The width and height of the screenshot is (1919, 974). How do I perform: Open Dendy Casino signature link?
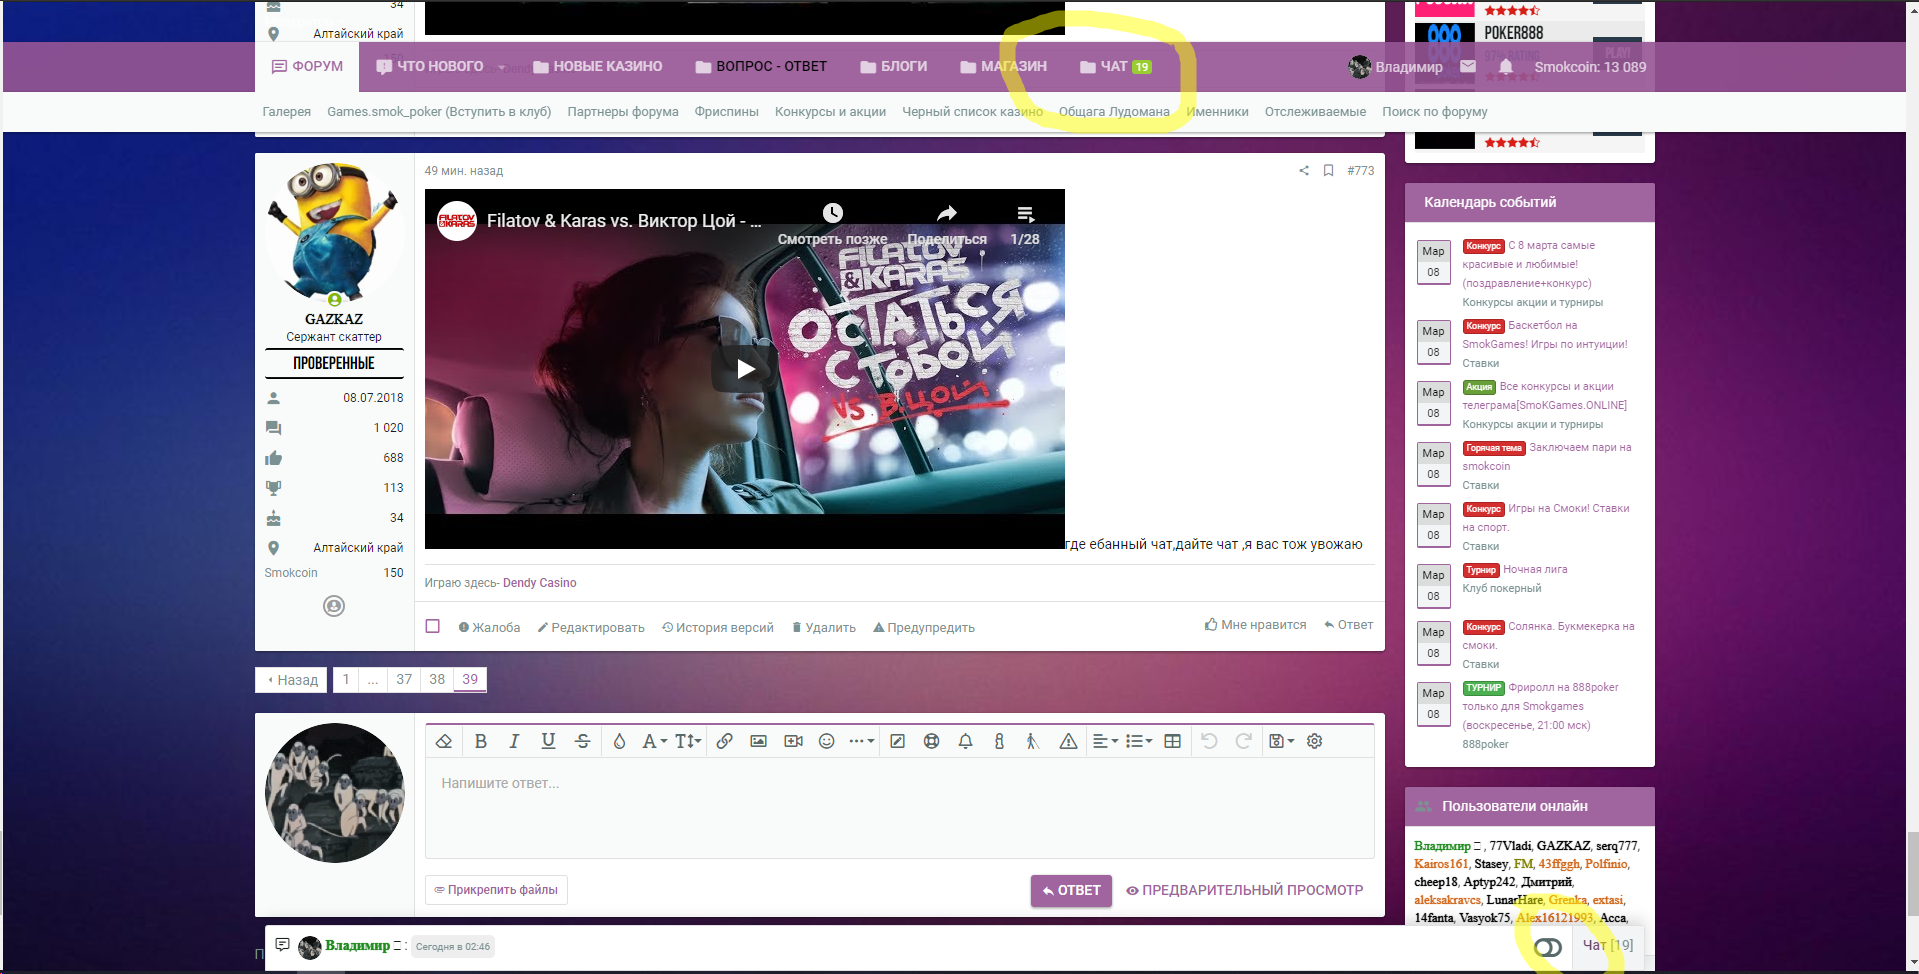540,583
